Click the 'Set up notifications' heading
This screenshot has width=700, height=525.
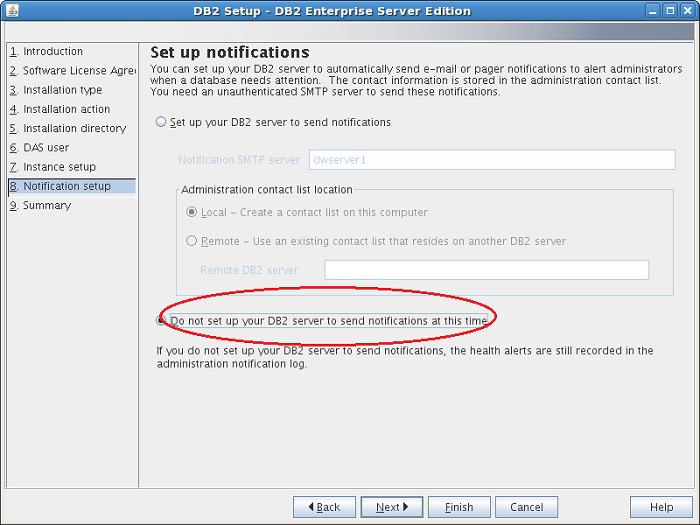230,52
